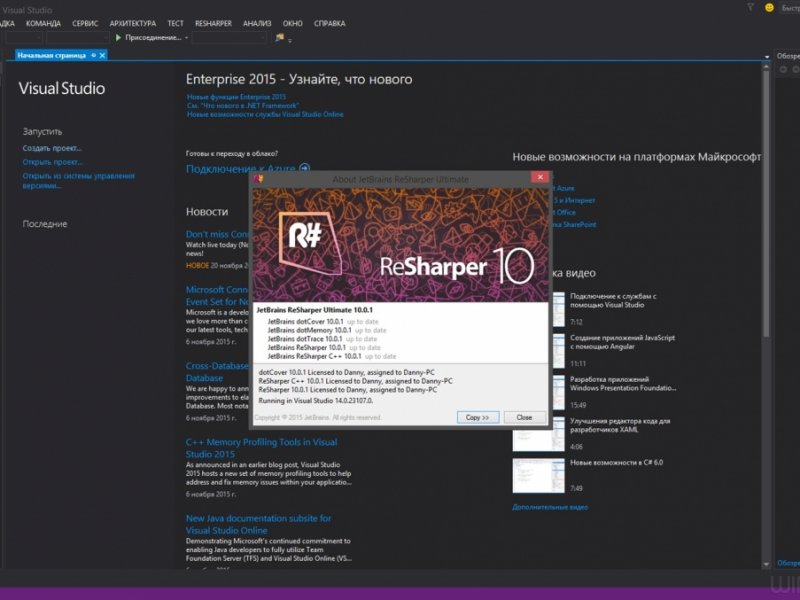Viewport: 800px width, 600px height.
Task: Click the Copy >> button in the About dialog
Action: coord(478,417)
